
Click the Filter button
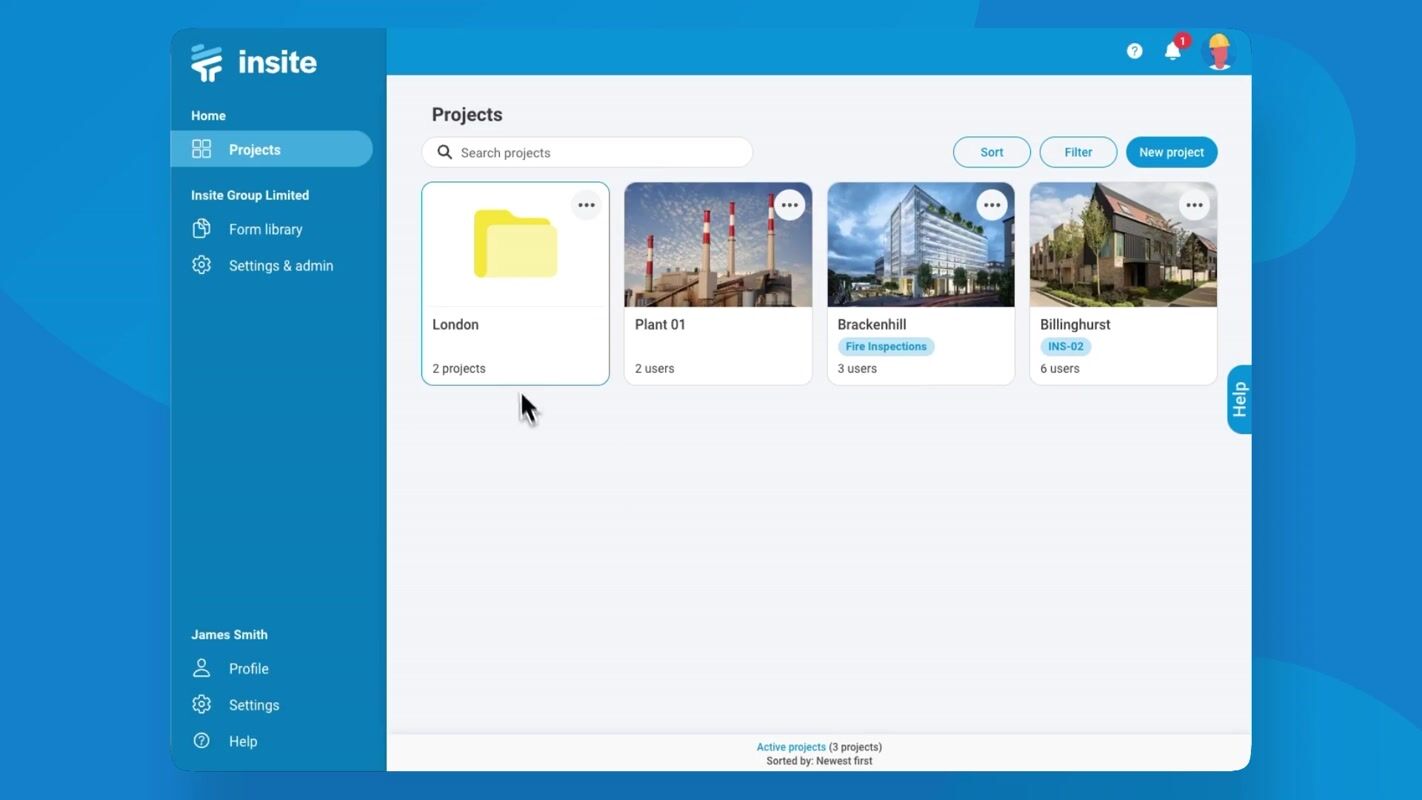point(1078,152)
